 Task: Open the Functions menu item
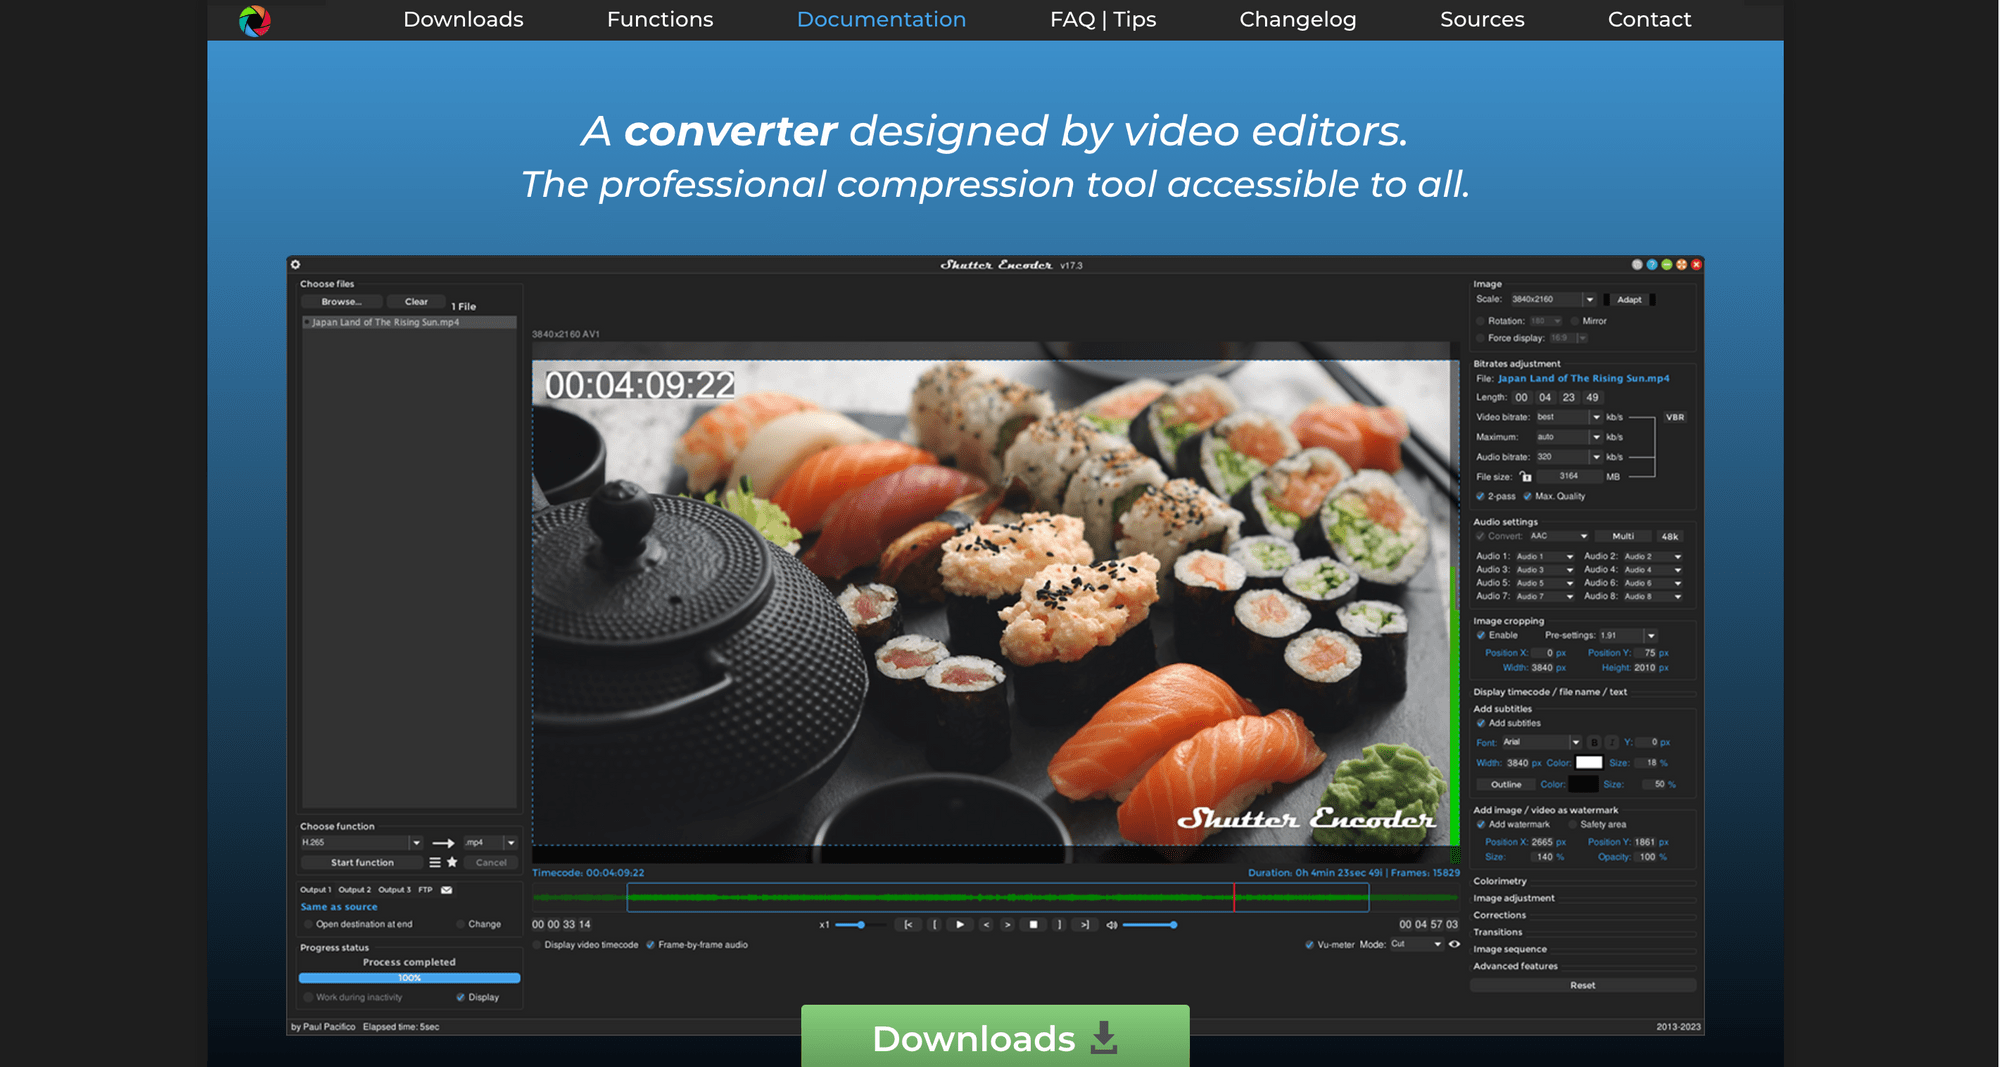tap(660, 19)
